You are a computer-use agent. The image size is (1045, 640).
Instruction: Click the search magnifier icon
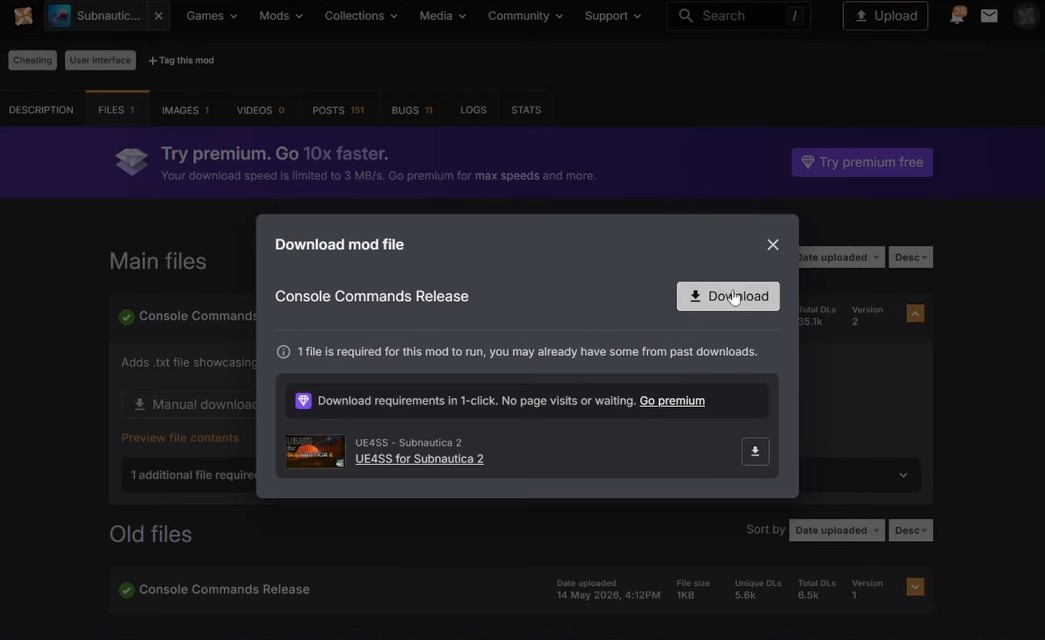point(685,15)
